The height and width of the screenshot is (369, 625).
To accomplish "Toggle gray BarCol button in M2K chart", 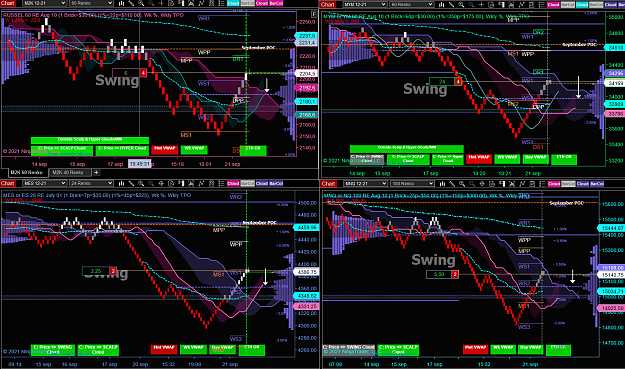I will click(248, 3).
